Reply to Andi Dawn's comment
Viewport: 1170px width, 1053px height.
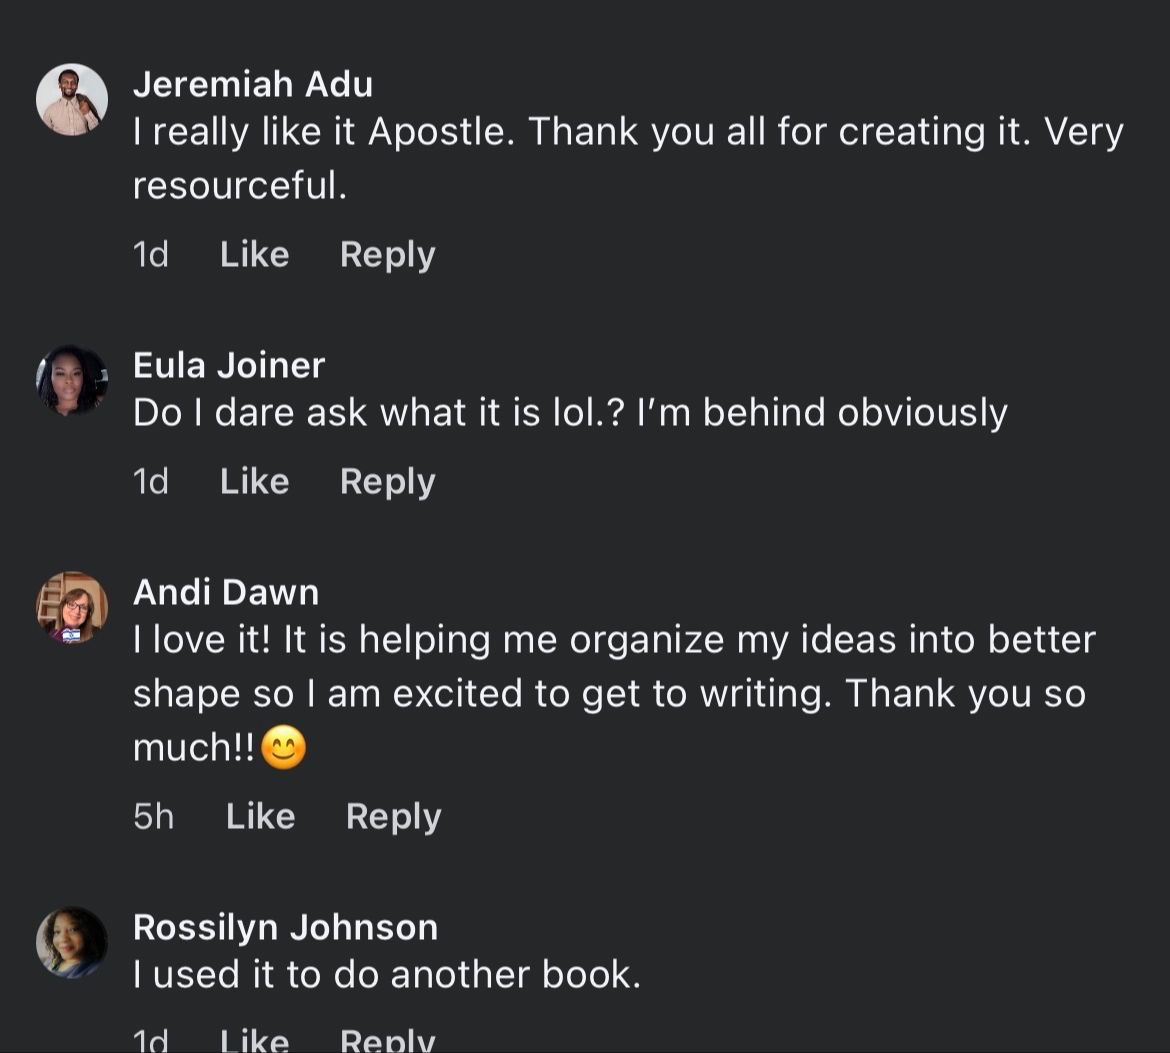393,816
